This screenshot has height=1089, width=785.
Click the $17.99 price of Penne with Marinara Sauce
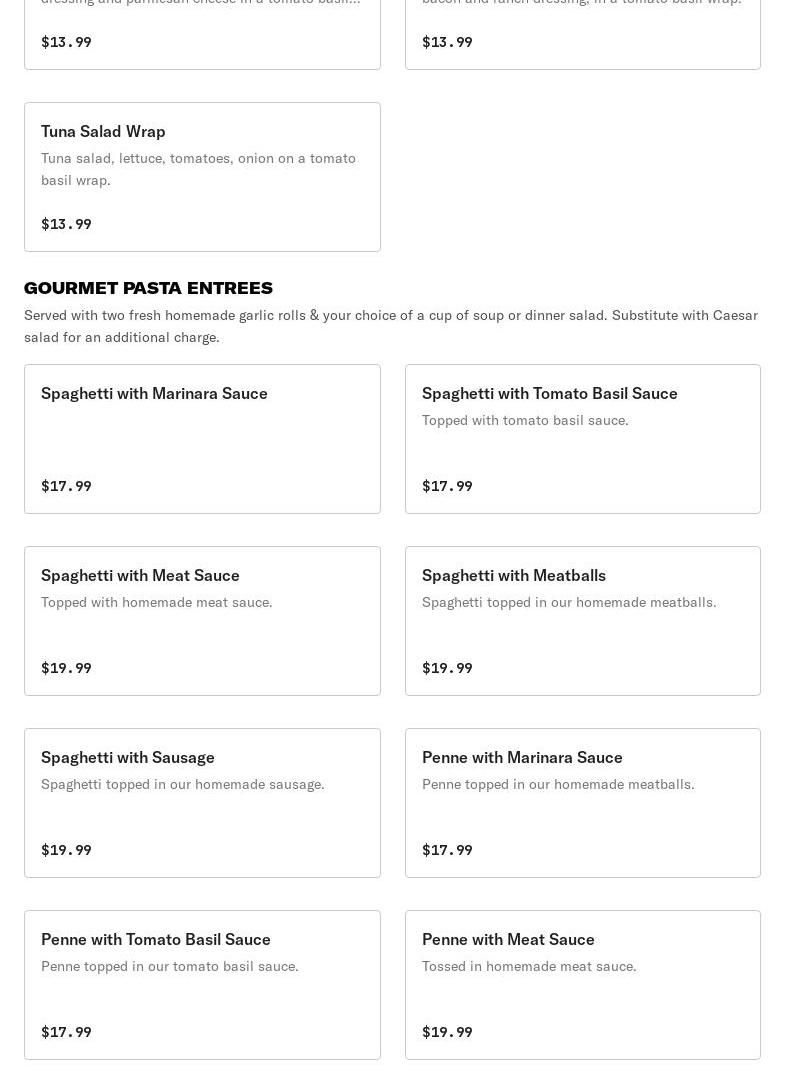point(447,850)
